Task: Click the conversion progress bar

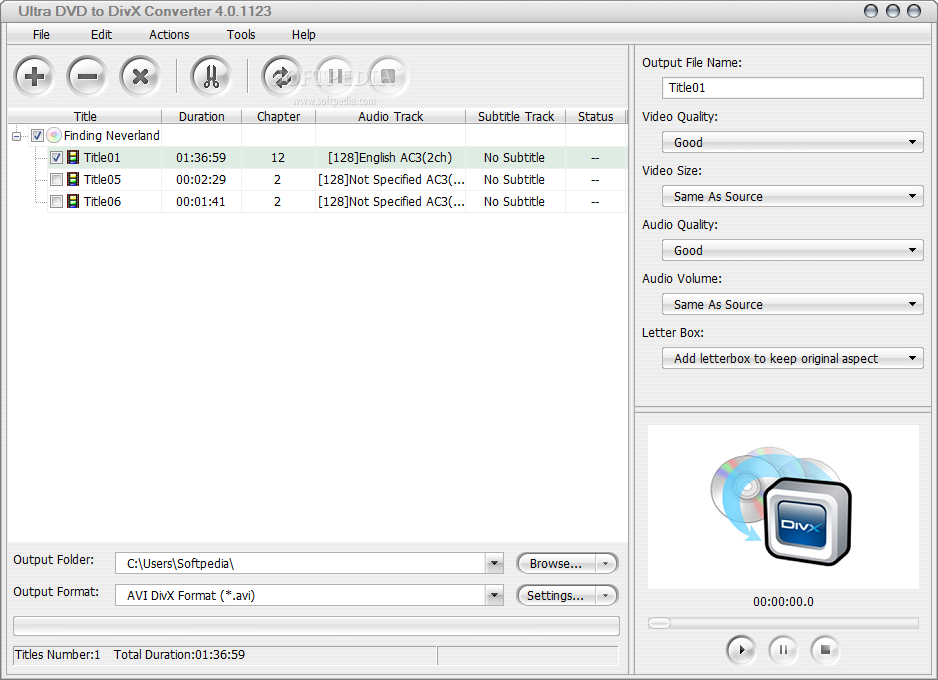Action: (x=316, y=626)
